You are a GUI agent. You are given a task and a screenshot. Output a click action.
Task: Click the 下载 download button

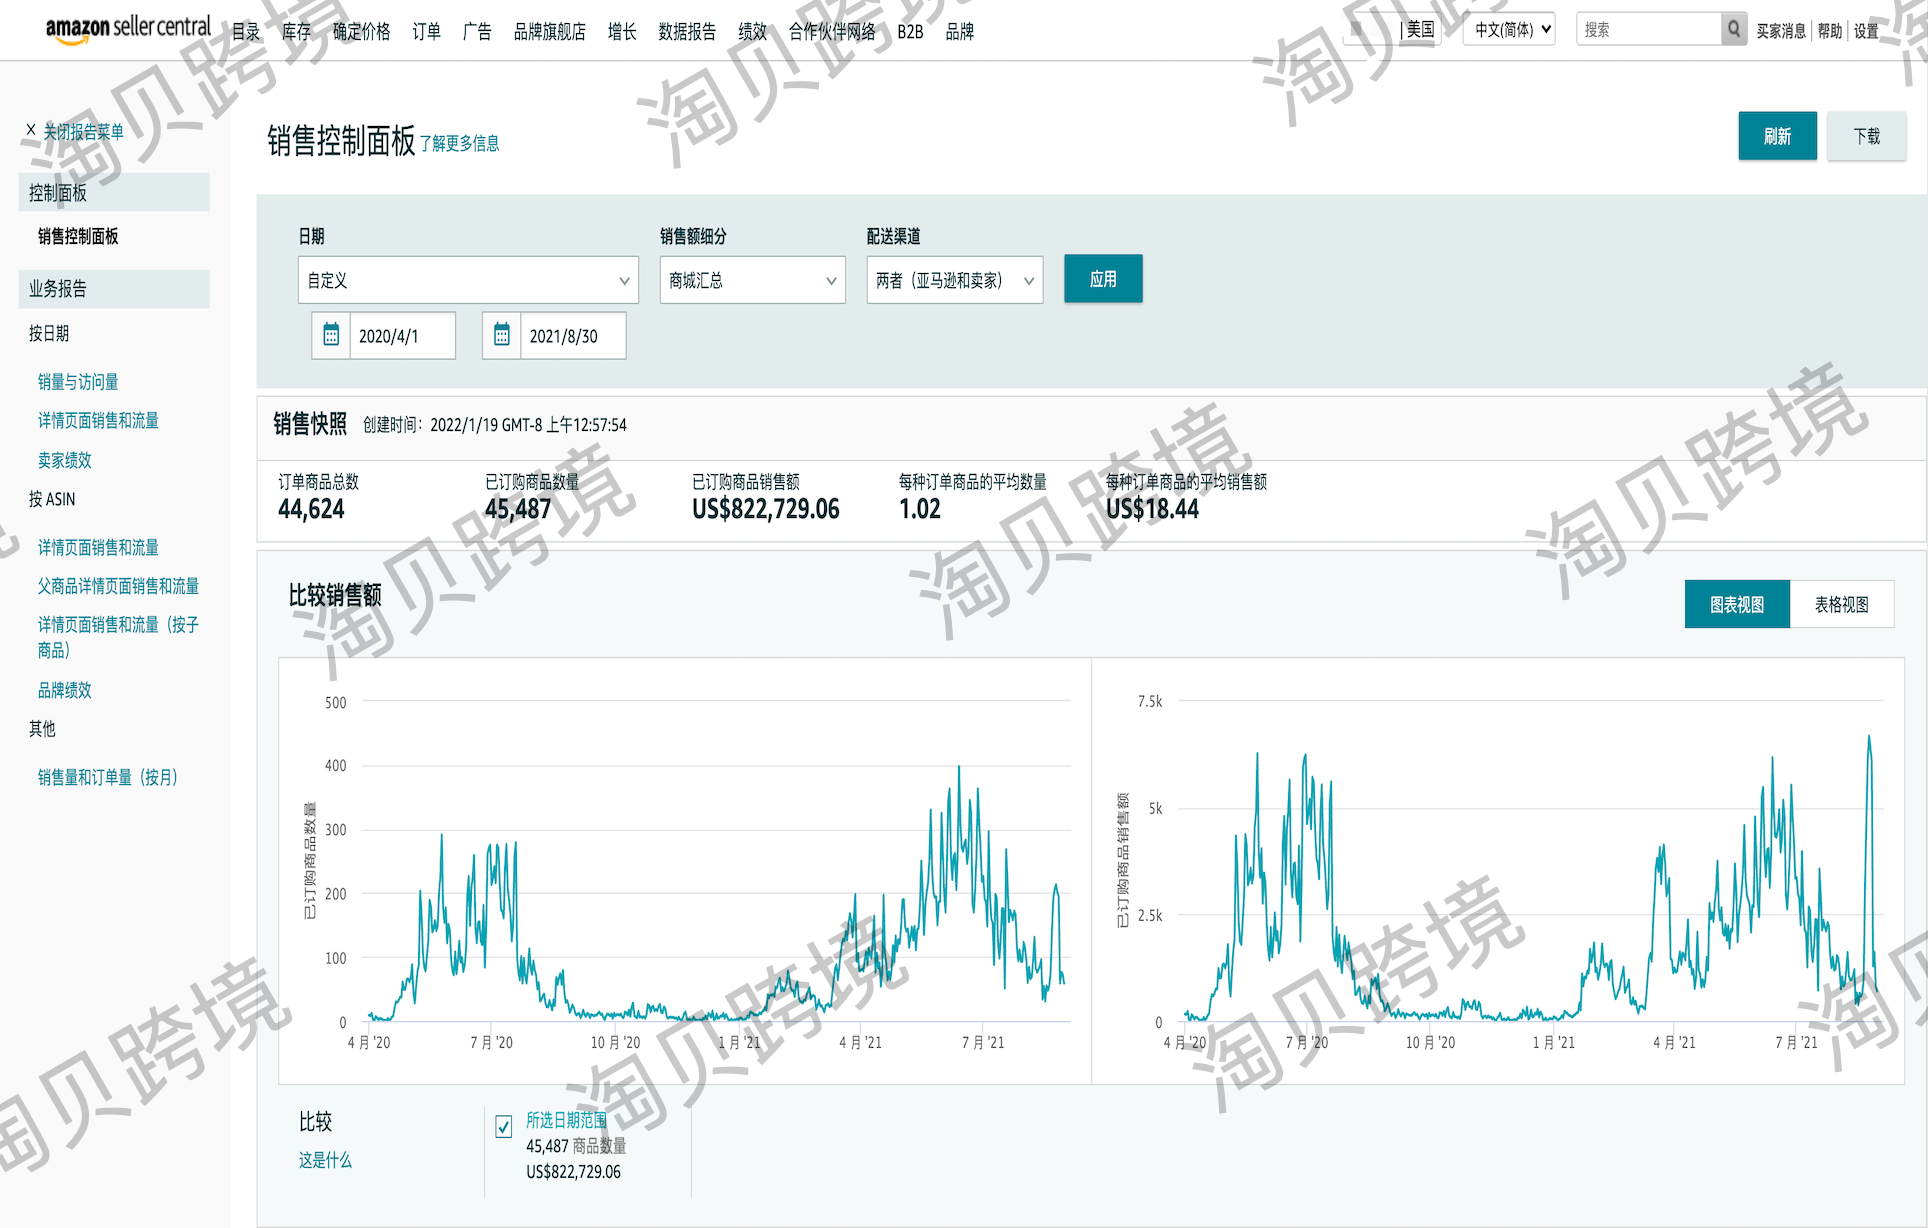[1865, 136]
